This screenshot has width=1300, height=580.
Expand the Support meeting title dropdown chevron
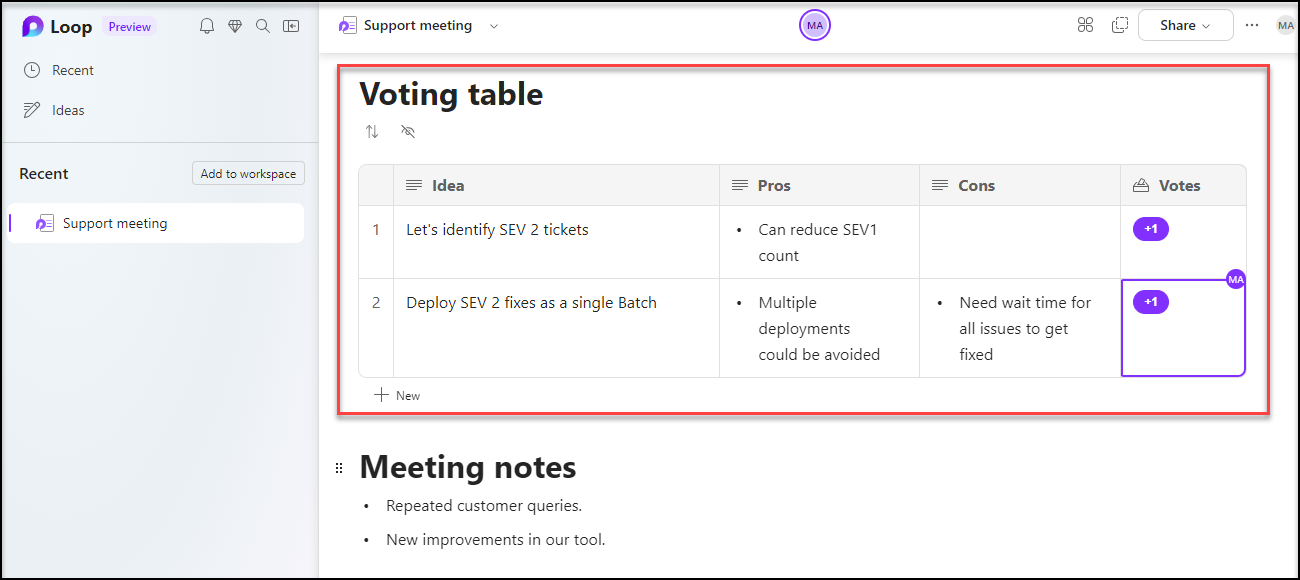[494, 26]
